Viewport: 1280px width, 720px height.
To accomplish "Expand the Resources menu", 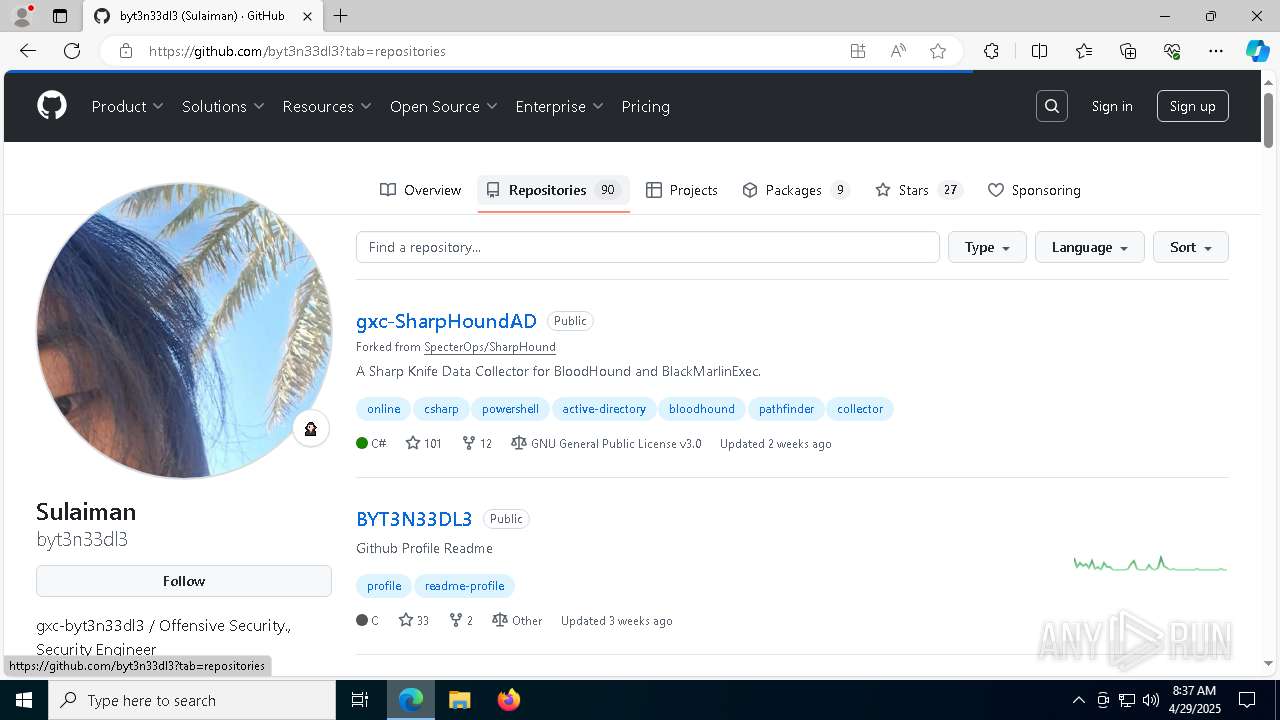I will tap(327, 106).
